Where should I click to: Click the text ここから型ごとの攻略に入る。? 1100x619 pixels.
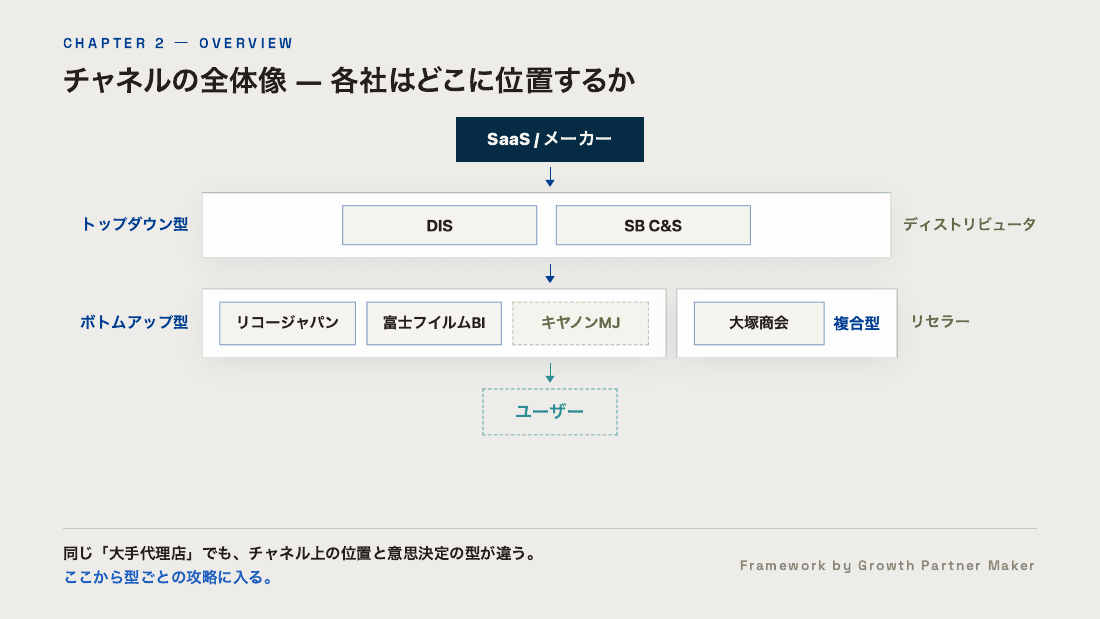pyautogui.click(x=169, y=578)
